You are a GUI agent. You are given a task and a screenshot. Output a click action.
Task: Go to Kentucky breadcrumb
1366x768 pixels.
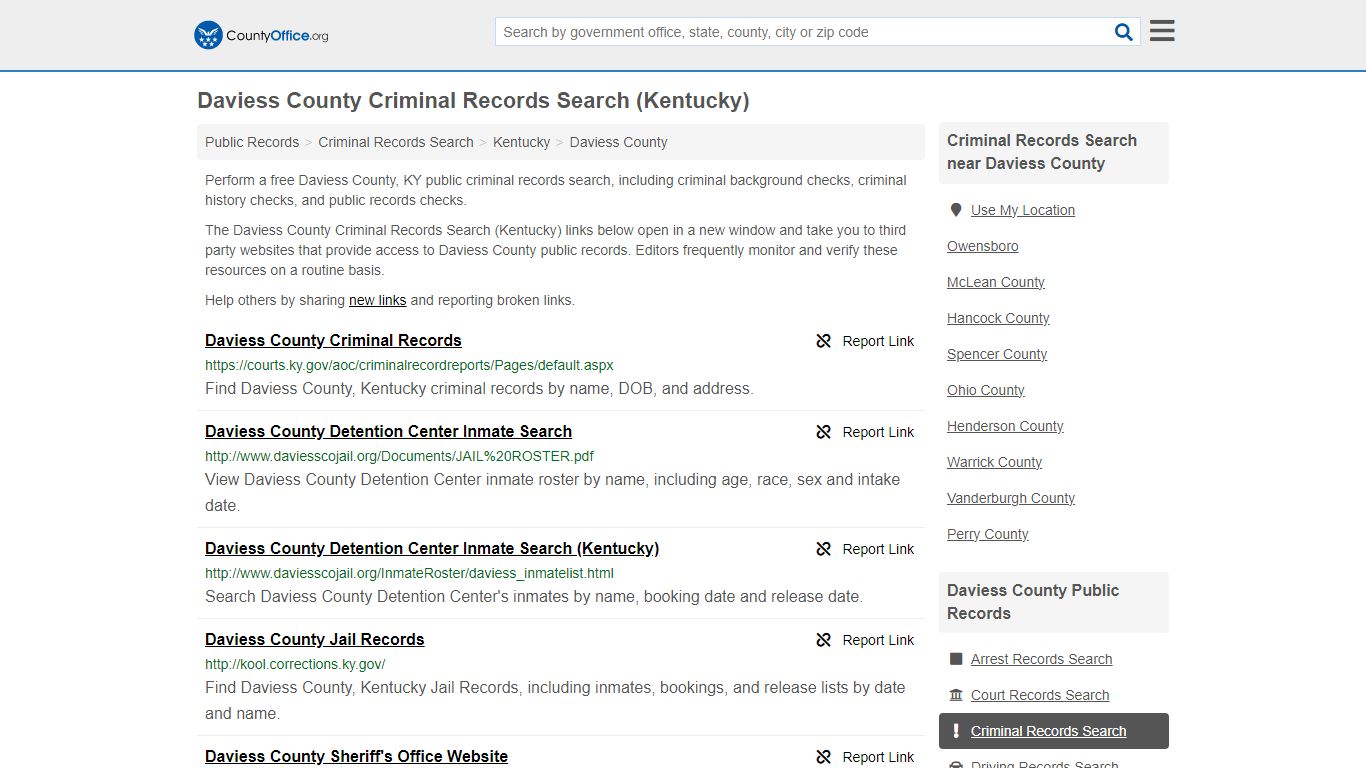(x=521, y=142)
